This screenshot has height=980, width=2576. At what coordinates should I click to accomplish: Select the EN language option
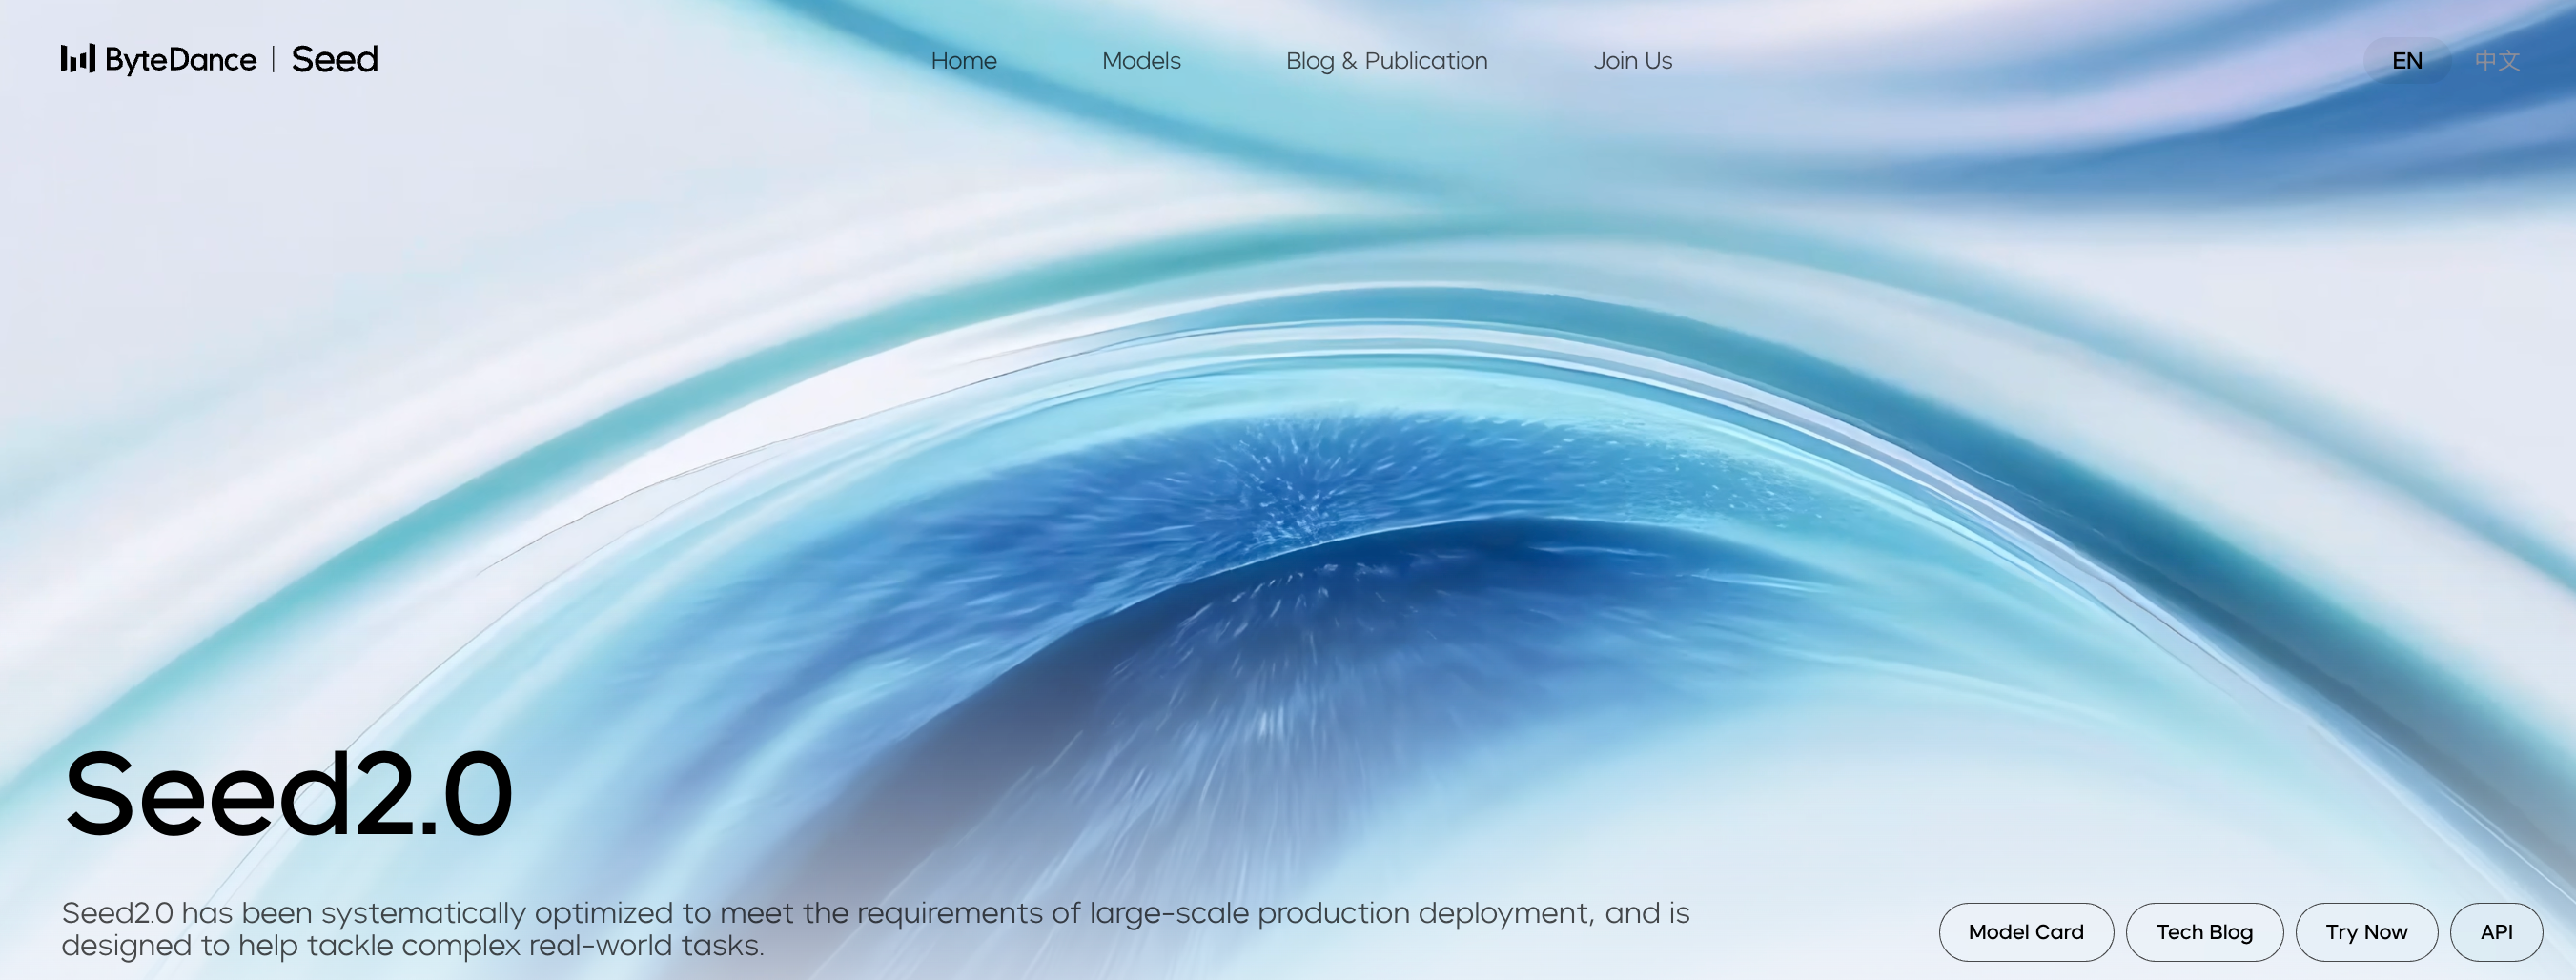pos(2406,61)
